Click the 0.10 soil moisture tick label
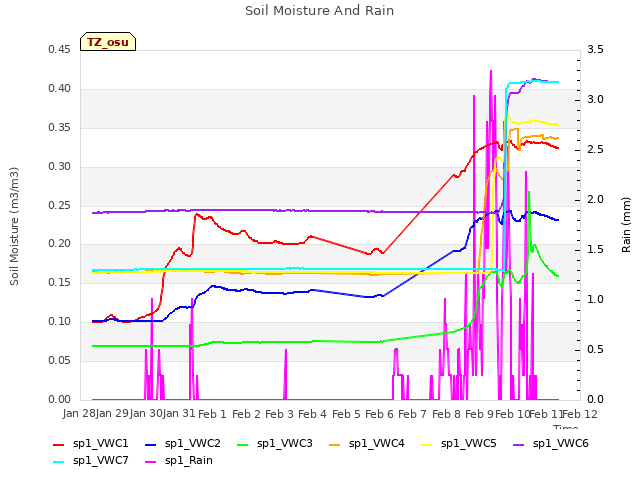Image resolution: width=640 pixels, height=480 pixels. click(59, 322)
